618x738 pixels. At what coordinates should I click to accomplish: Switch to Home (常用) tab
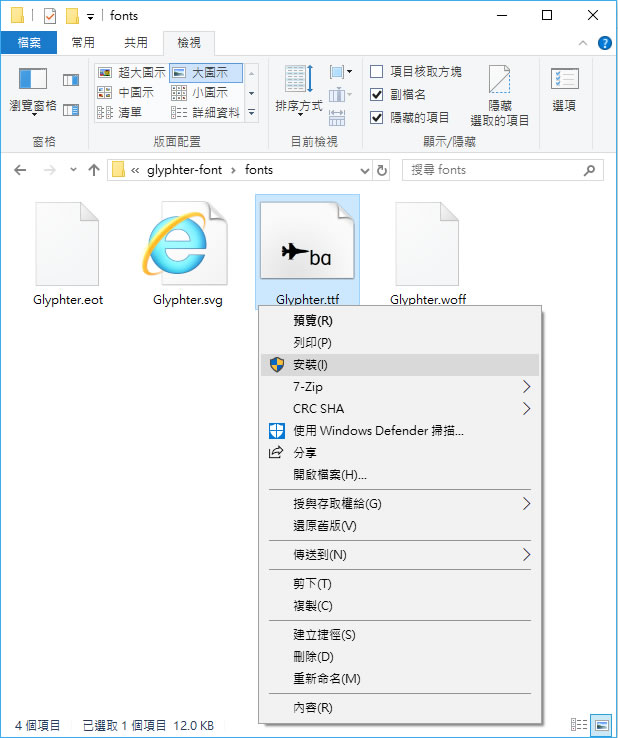[83, 43]
